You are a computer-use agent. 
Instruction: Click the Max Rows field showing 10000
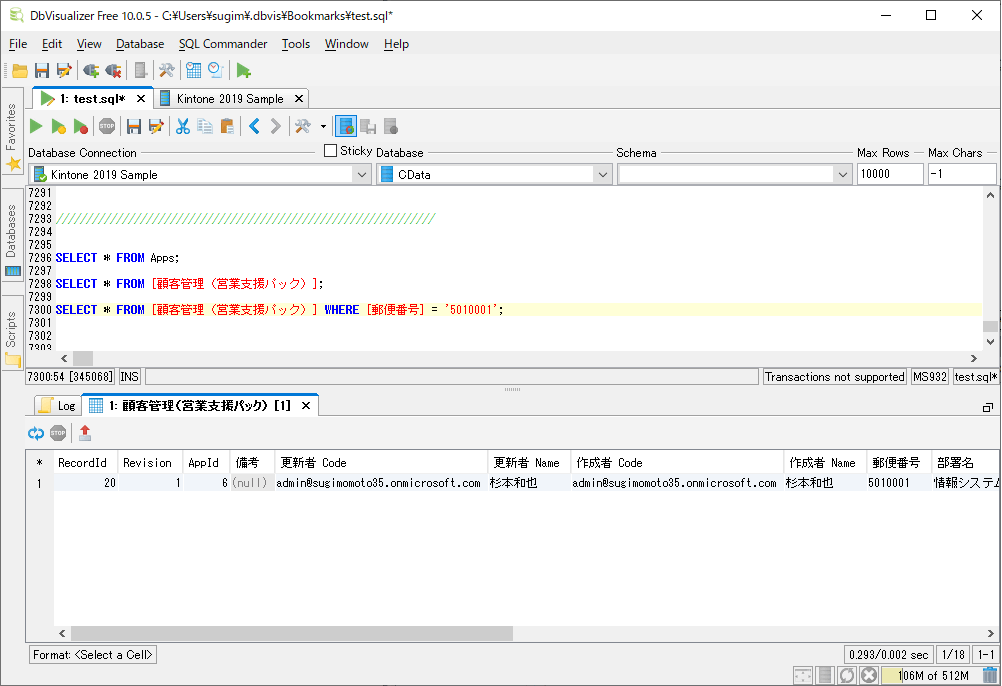click(x=890, y=174)
